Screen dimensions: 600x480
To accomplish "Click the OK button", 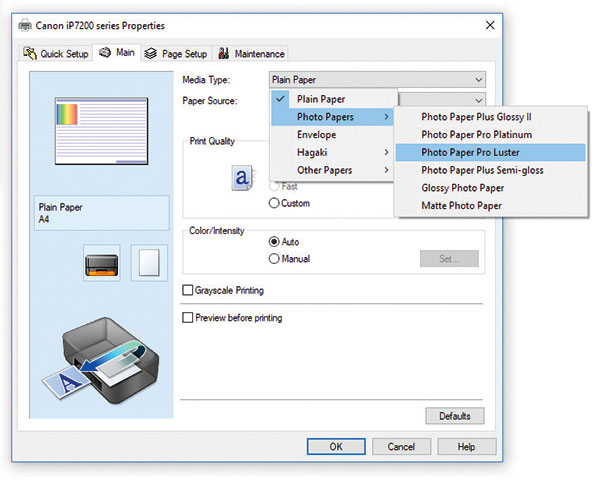I will pyautogui.click(x=336, y=447).
